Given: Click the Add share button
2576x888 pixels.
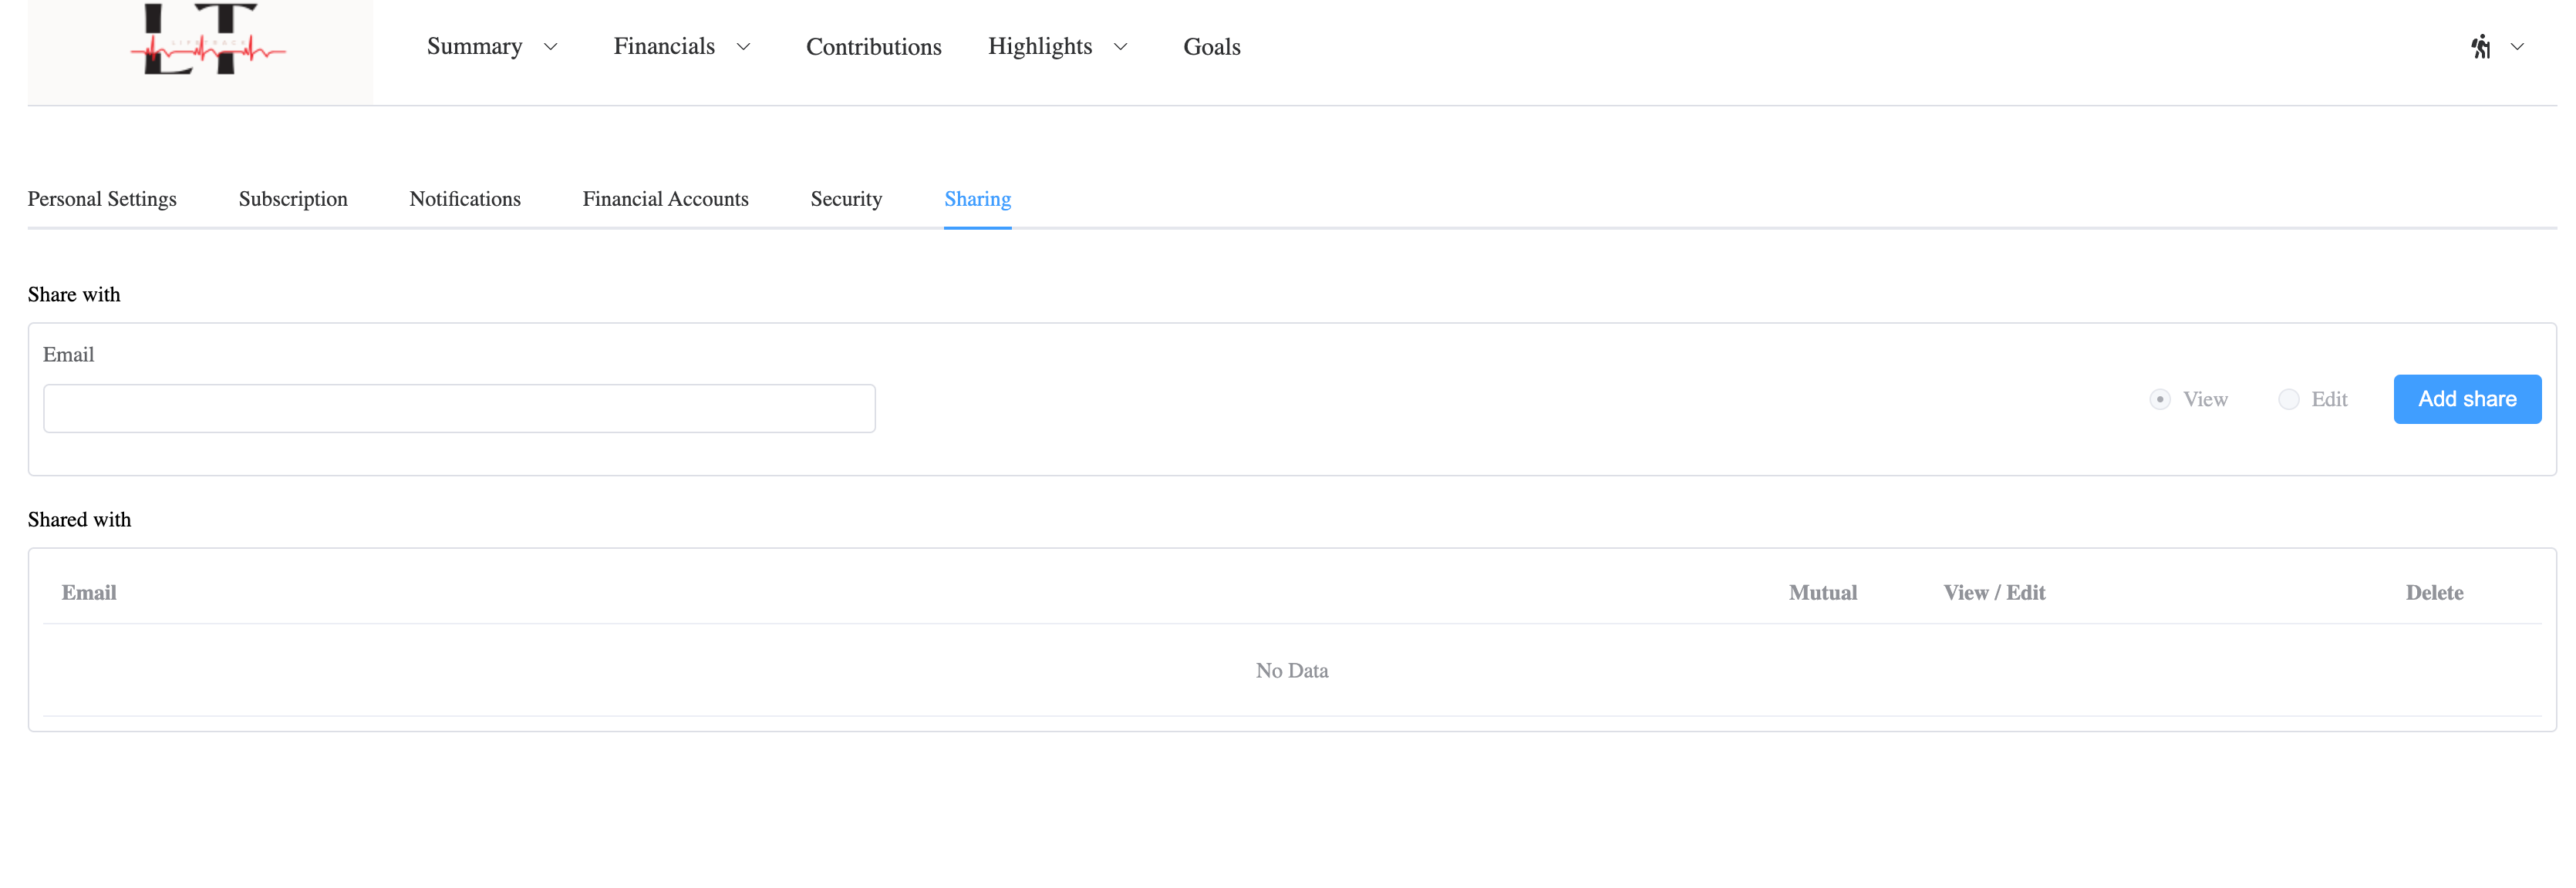Looking at the screenshot, I should 2466,399.
